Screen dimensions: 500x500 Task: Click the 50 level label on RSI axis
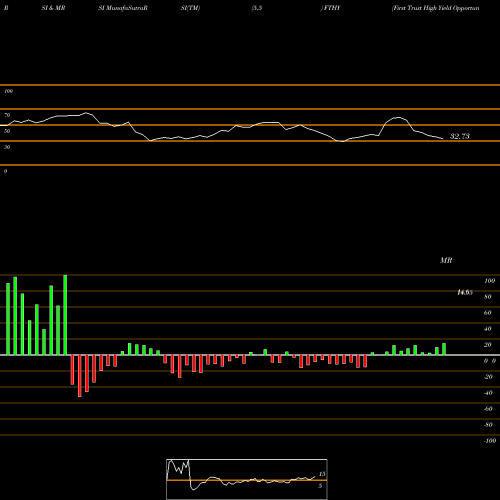[x=7, y=131]
